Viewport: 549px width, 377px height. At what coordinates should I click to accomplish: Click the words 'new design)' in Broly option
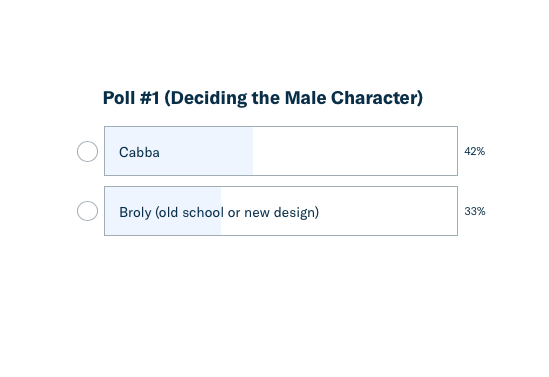282,212
